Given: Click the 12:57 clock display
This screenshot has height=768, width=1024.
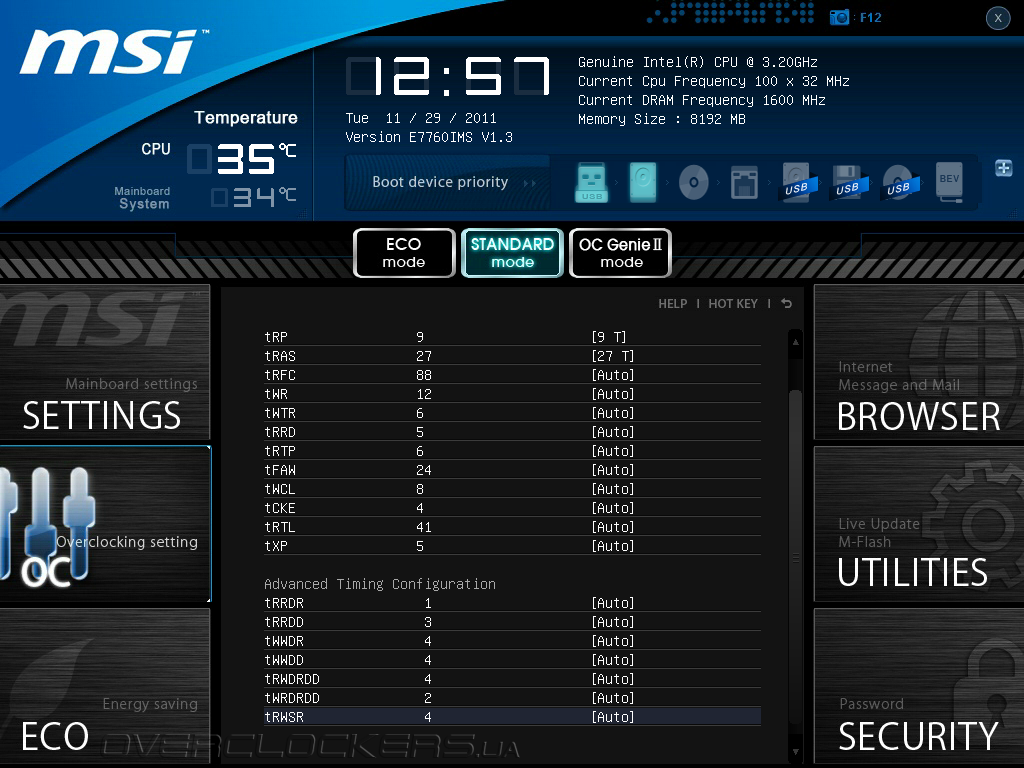Looking at the screenshot, I should [448, 76].
